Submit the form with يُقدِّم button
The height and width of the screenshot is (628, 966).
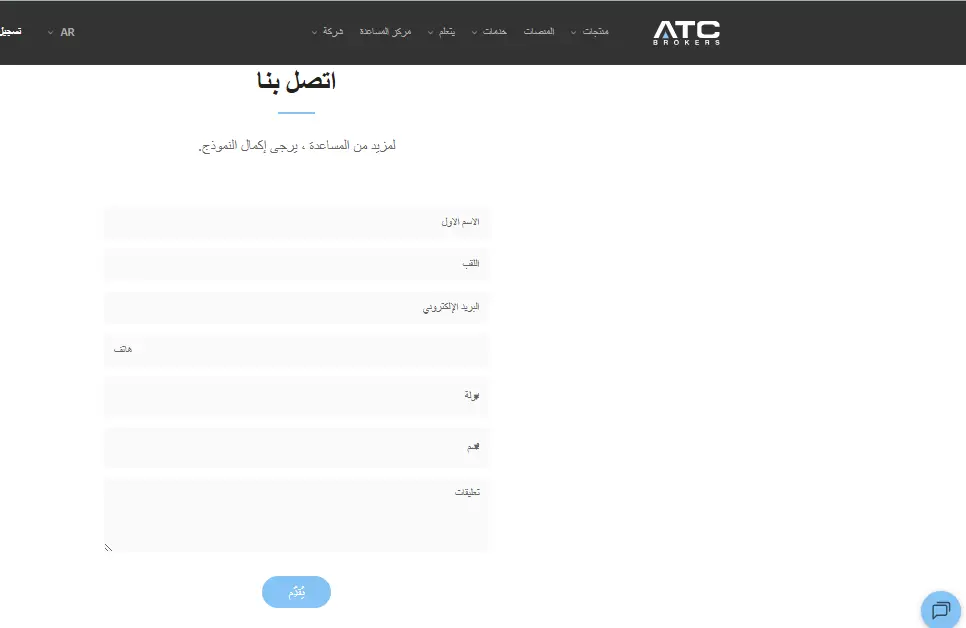tap(296, 592)
